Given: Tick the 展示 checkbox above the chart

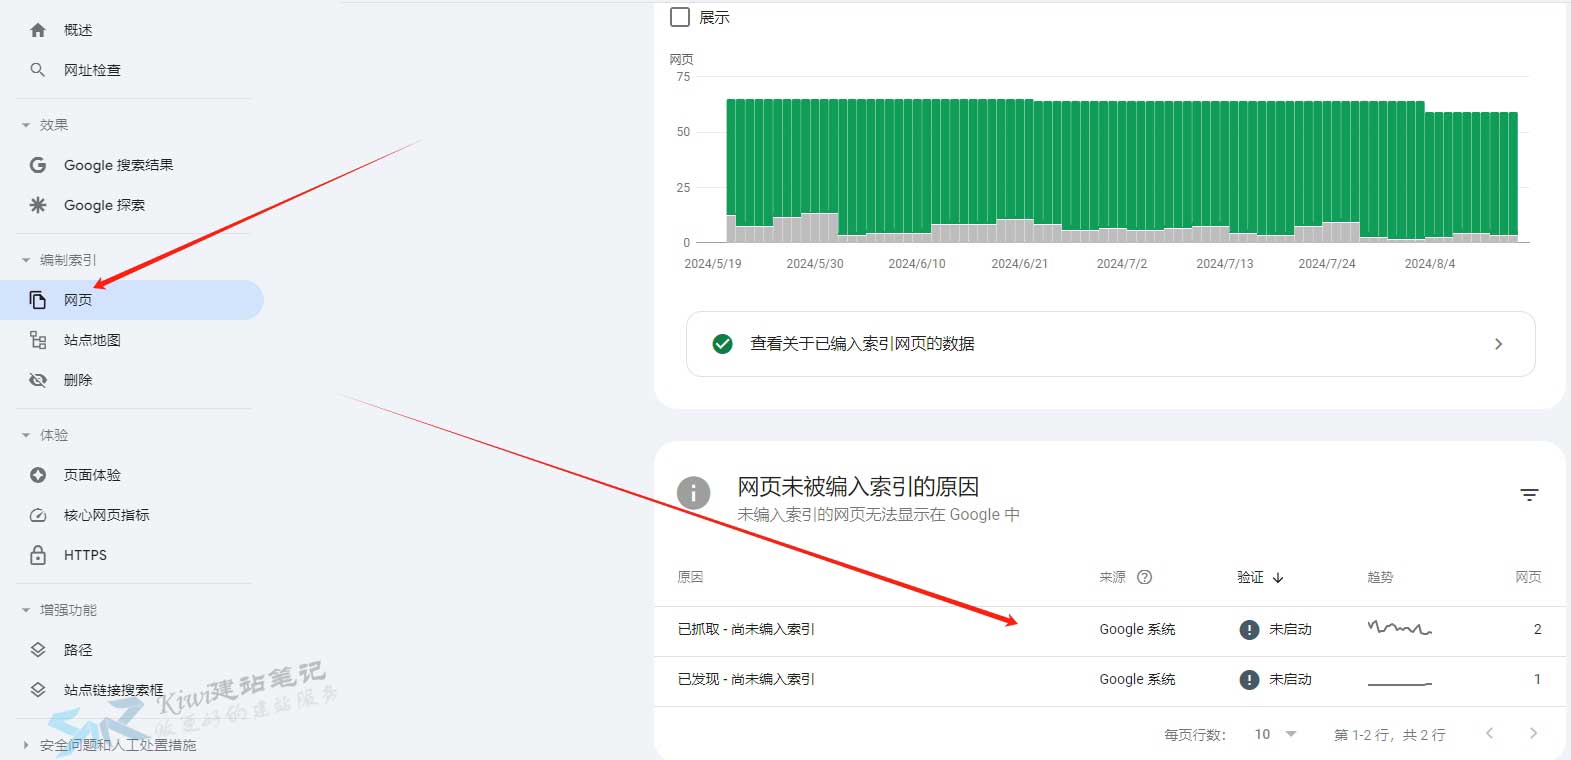Looking at the screenshot, I should tap(680, 17).
